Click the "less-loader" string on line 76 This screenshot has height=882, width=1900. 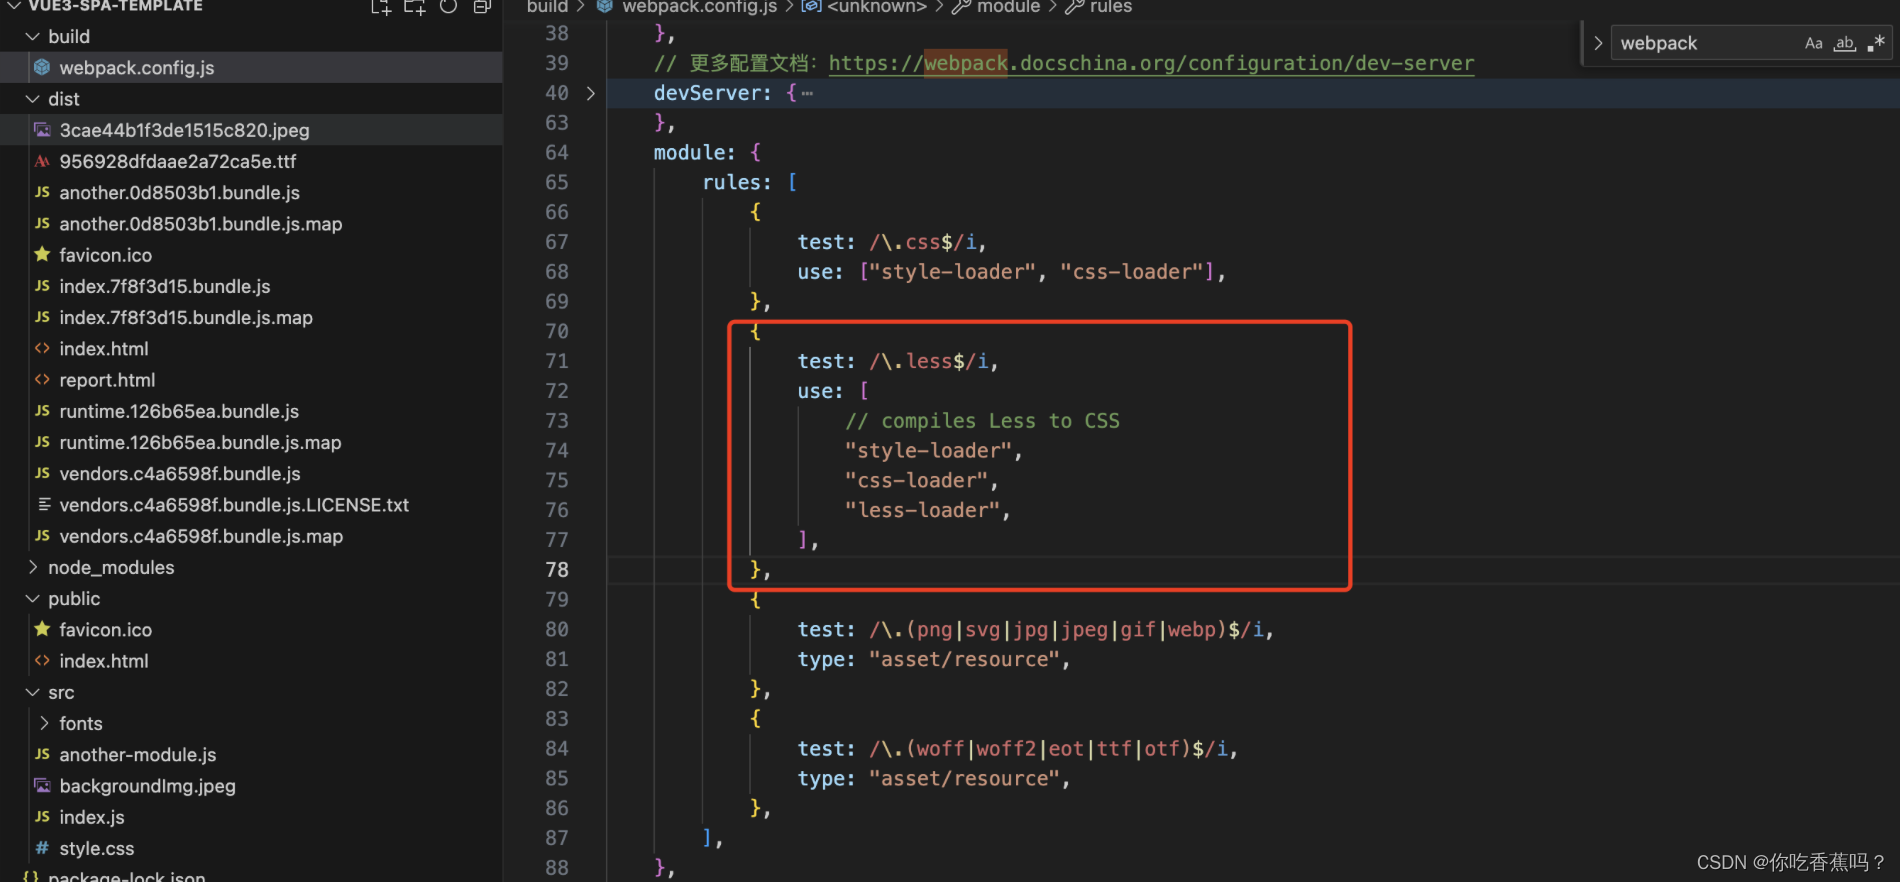click(921, 510)
